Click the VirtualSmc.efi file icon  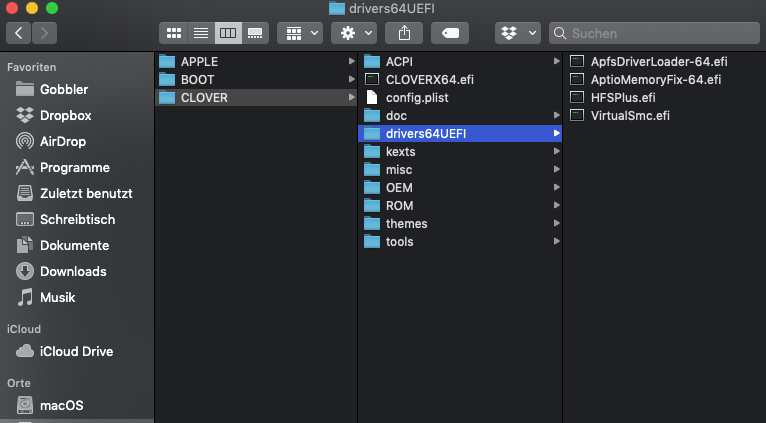[577, 115]
